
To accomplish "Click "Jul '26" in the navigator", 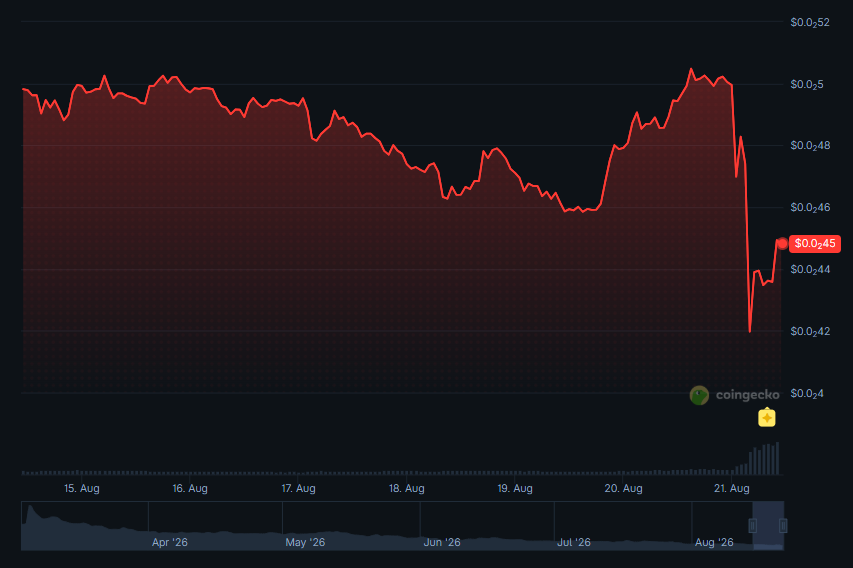I will pos(574,542).
